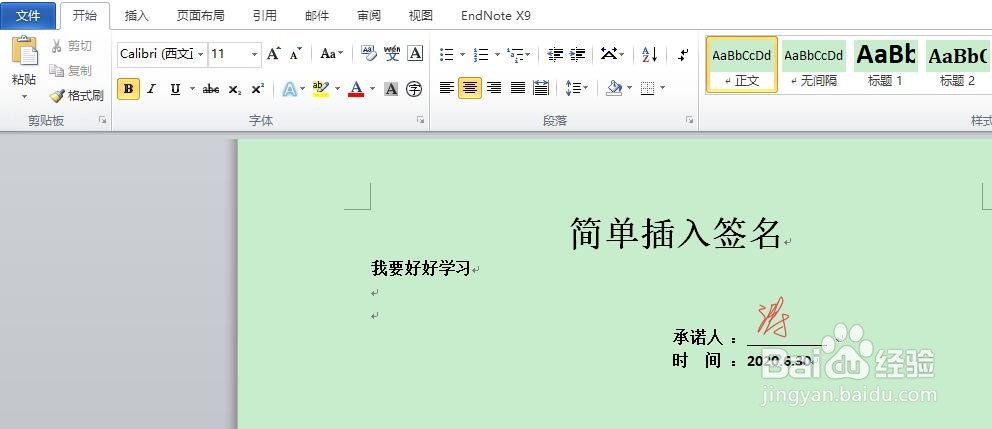The width and height of the screenshot is (992, 429).
Task: Open the Change Case Aa dropdown
Action: pos(332,54)
